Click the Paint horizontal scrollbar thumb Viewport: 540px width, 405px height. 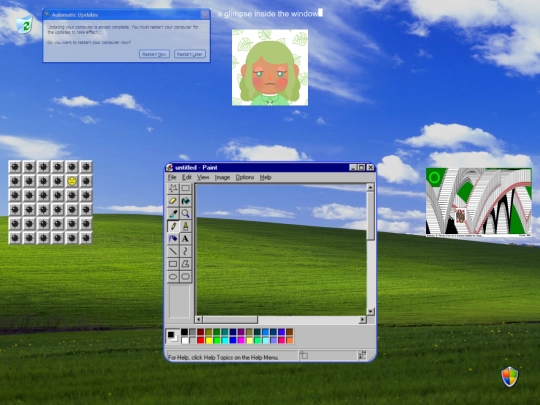click(230, 320)
